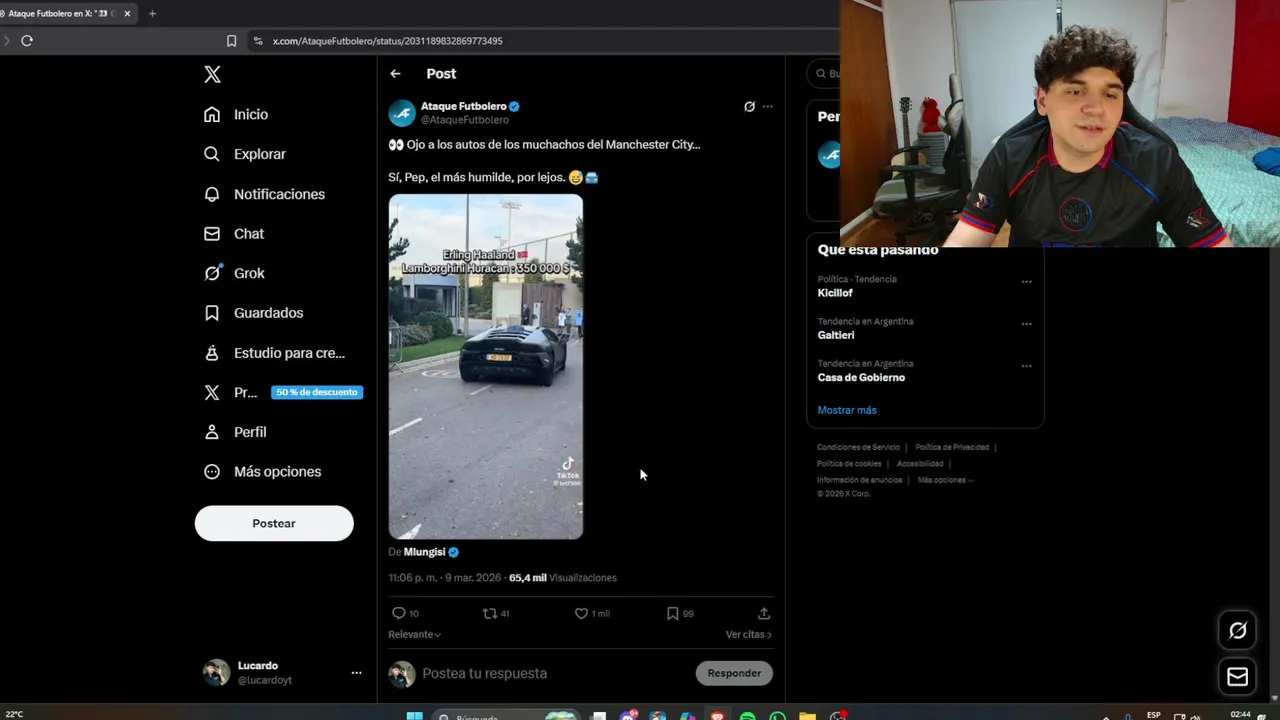
Task: Open Ataque Futbolero profile picture
Action: (x=402, y=112)
